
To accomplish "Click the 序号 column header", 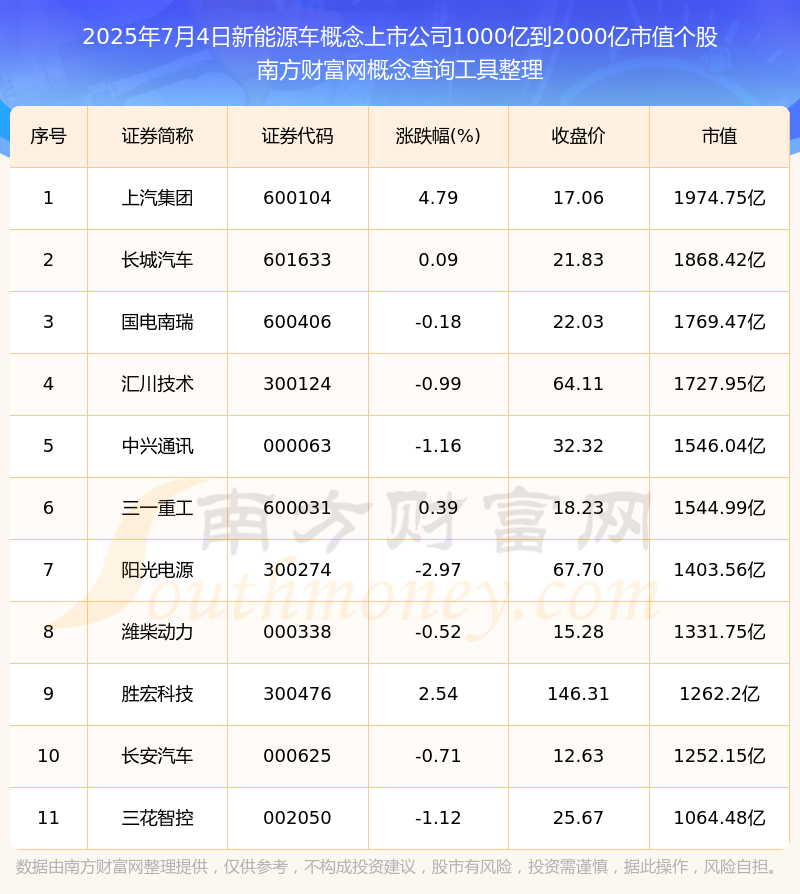I will [48, 136].
